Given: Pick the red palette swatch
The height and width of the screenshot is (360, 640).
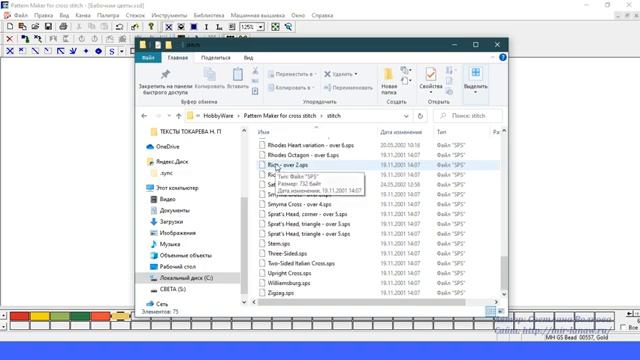Looking at the screenshot, I should 19,316.
